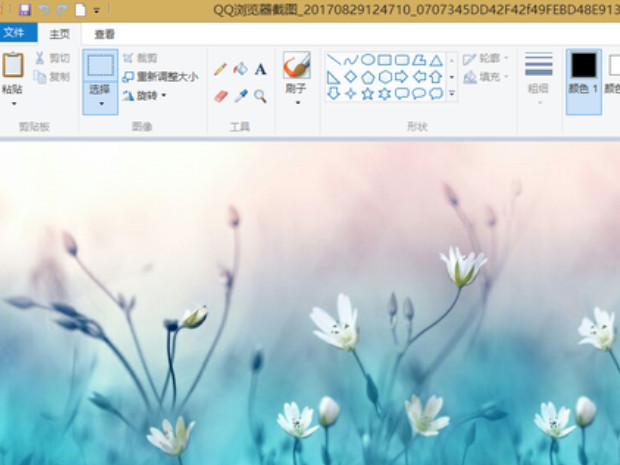Screen dimensions: 620x465
Task: Choose the straight line shape
Action: tap(334, 60)
